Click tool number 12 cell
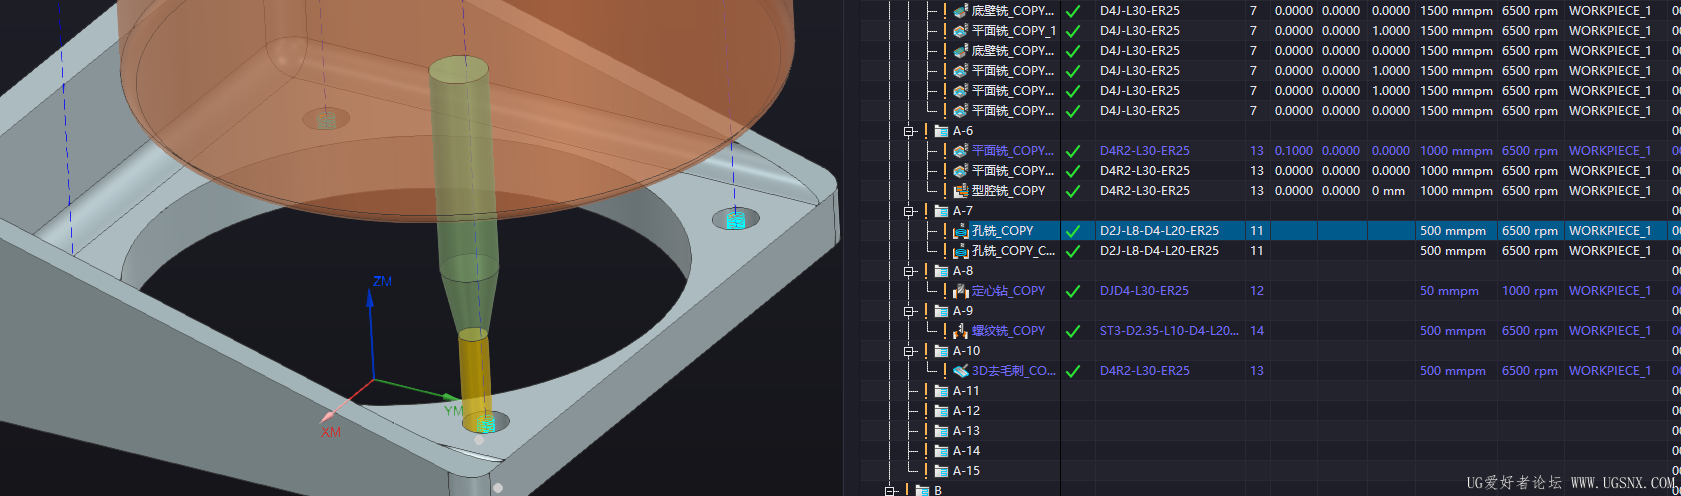This screenshot has height=496, width=1681. [x=1257, y=291]
